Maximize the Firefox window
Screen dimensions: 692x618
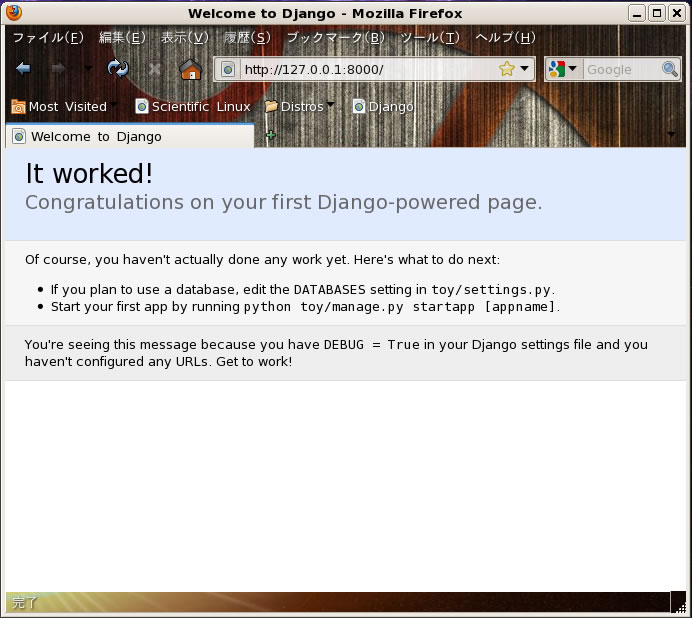(657, 13)
